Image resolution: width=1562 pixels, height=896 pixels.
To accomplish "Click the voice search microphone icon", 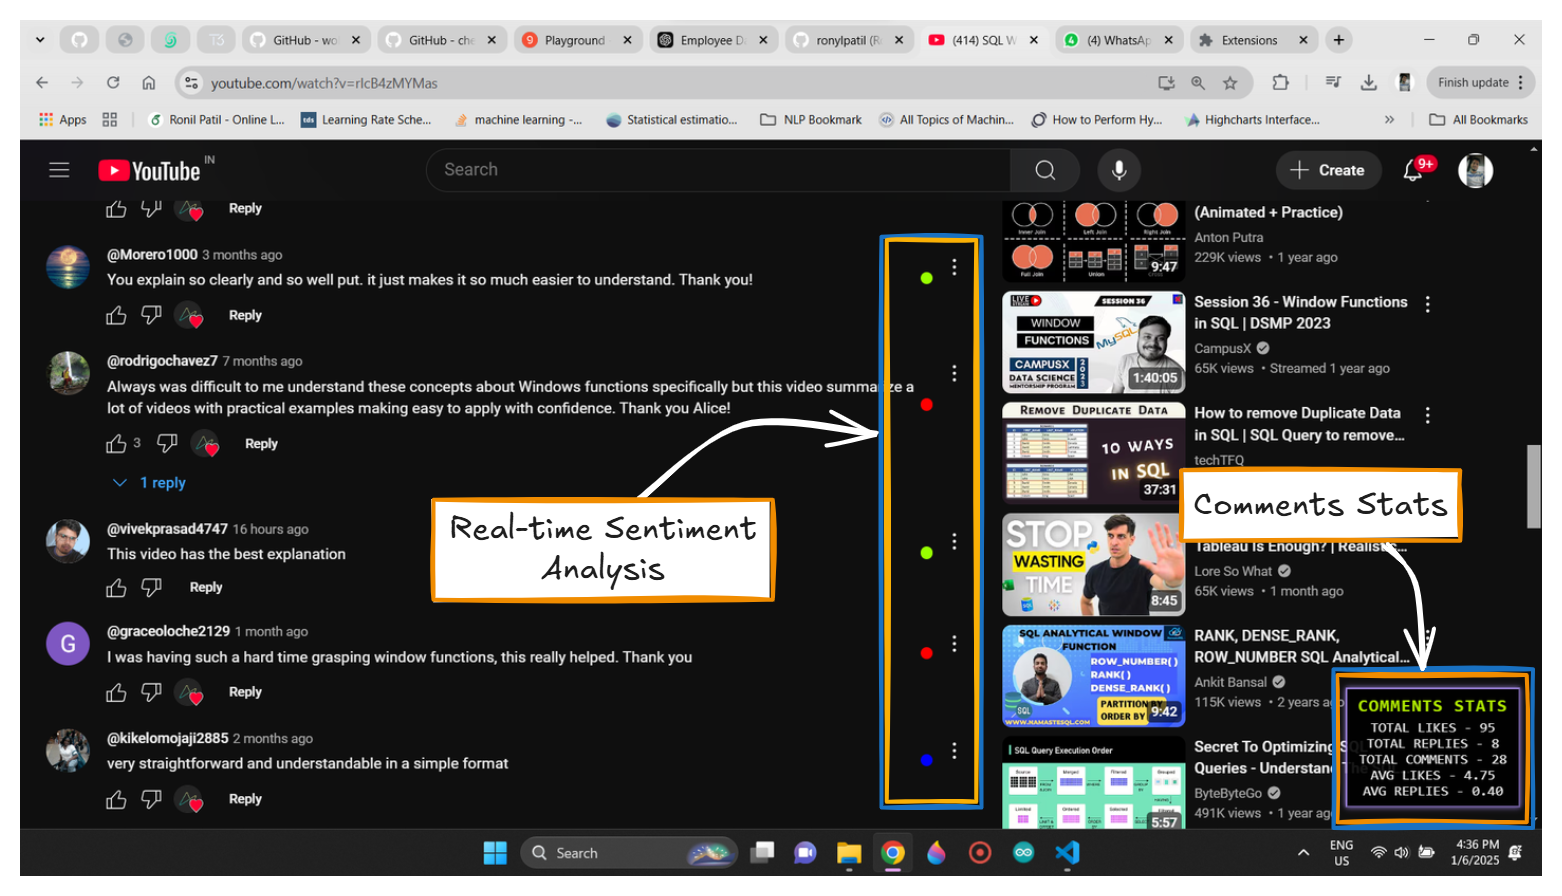I will (1119, 170).
